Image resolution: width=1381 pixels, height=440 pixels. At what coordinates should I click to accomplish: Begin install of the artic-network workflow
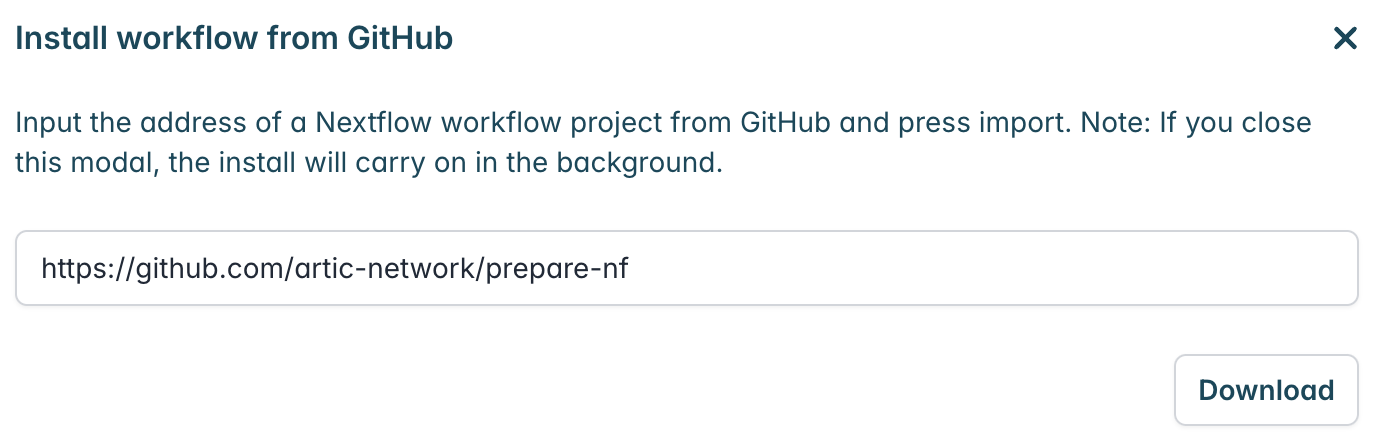coord(1266,390)
